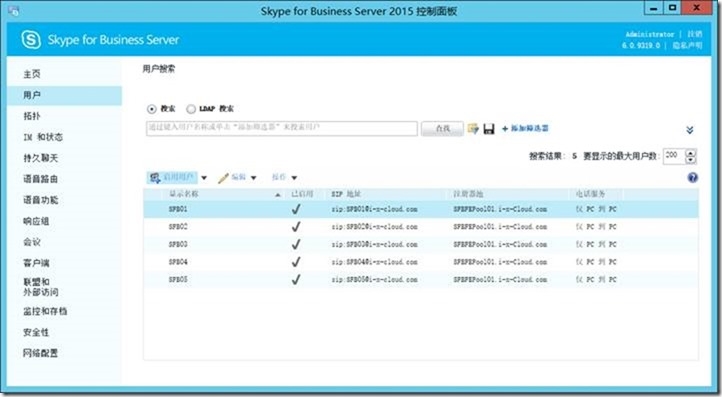722x397 pixels.
Task: Toggle sort arrow on 显示名称 column
Action: (x=278, y=195)
